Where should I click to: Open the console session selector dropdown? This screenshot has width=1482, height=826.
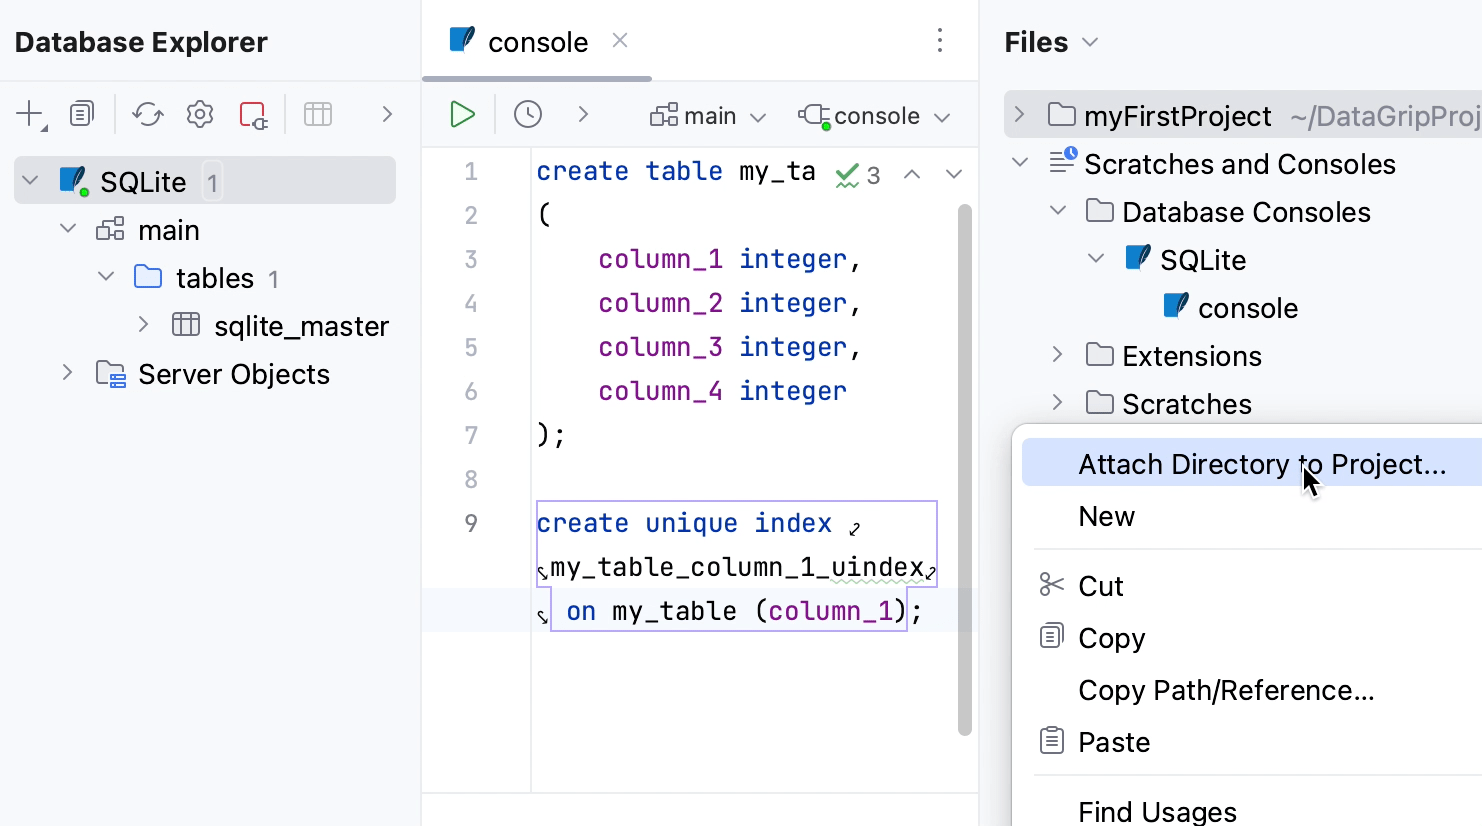pyautogui.click(x=874, y=115)
